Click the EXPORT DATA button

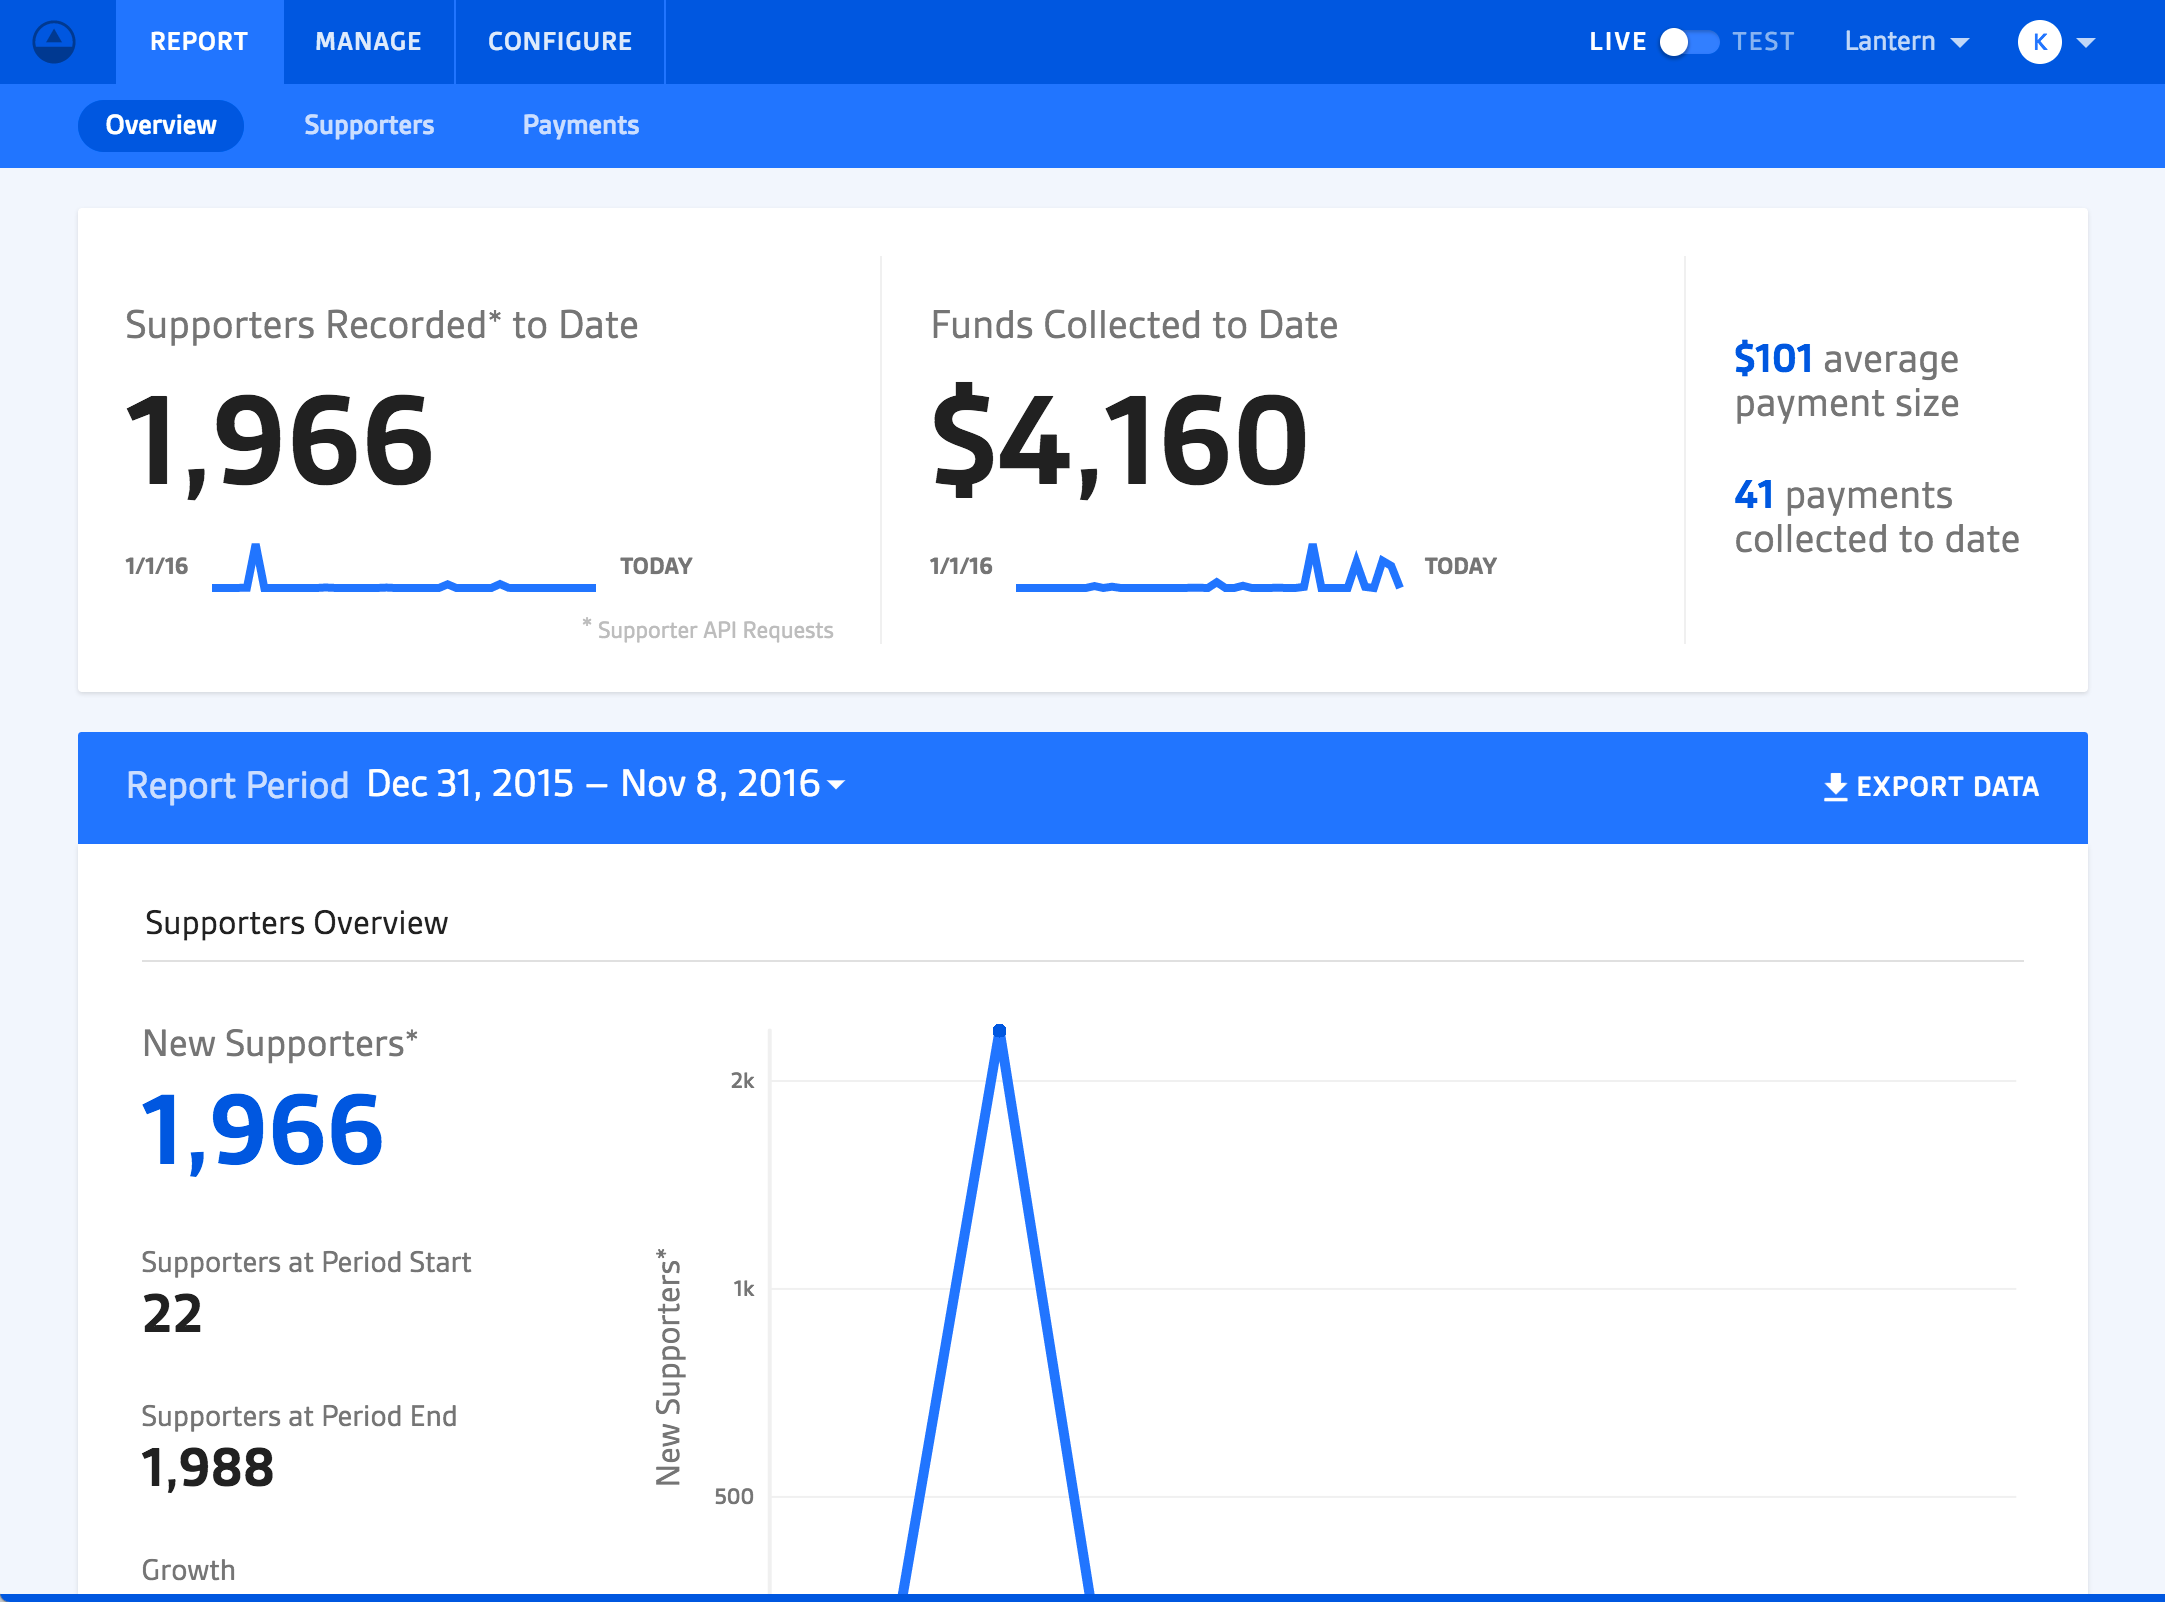[1946, 787]
